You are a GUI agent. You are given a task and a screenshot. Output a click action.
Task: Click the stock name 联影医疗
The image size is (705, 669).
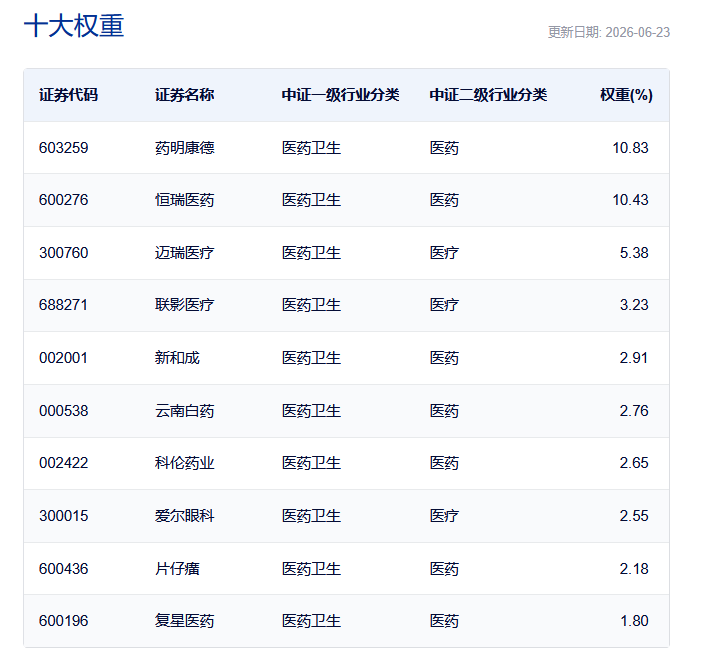pos(184,305)
